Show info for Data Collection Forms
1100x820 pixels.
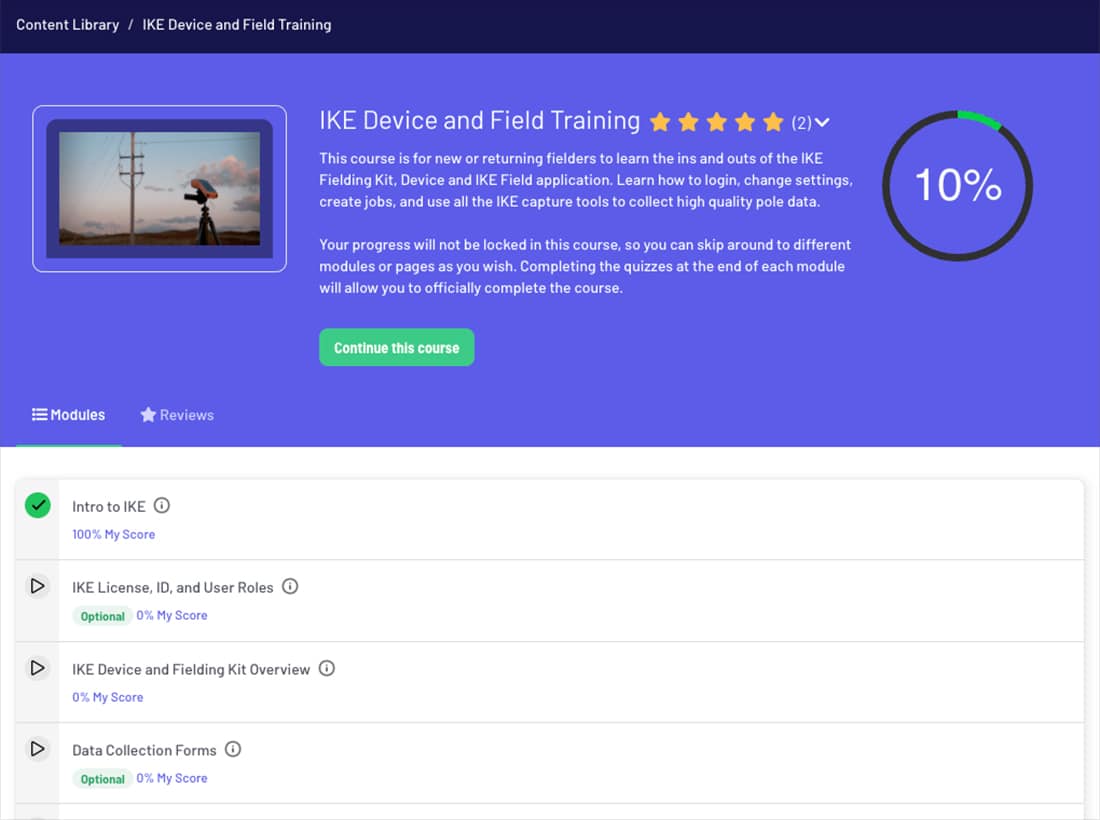coord(233,749)
